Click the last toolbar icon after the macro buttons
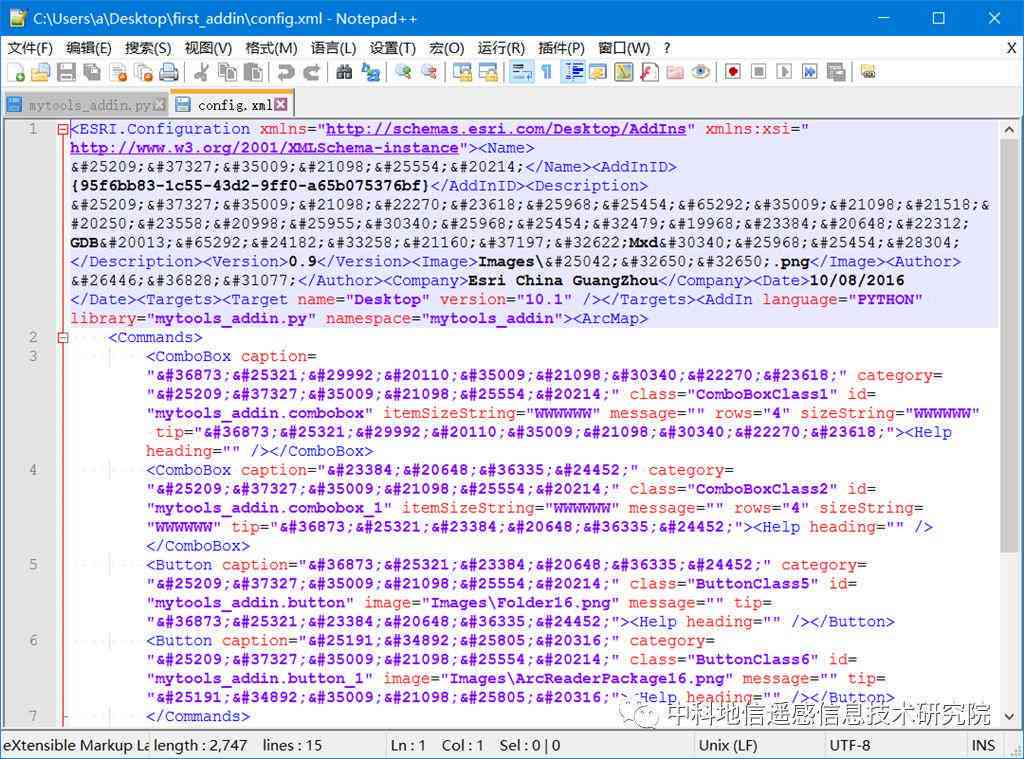 868,72
